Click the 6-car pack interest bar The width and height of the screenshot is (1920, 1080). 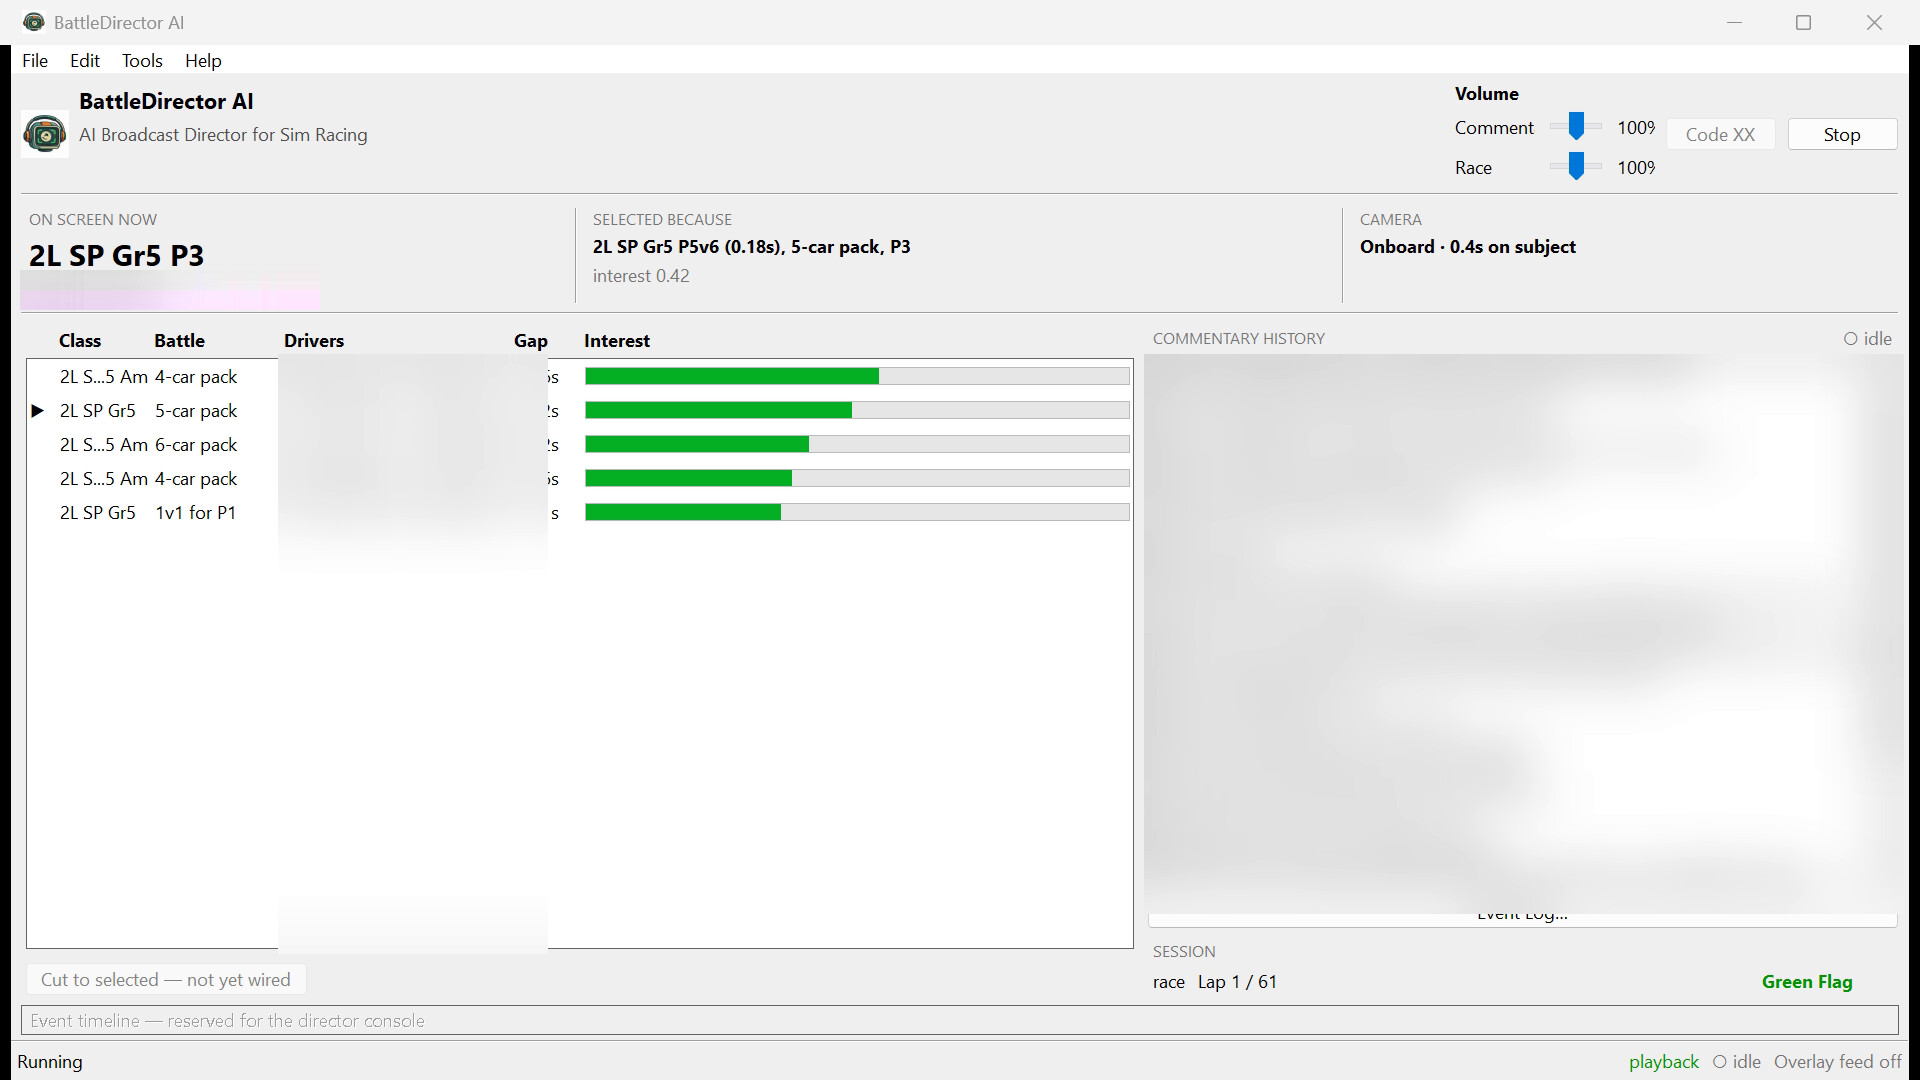pos(857,444)
